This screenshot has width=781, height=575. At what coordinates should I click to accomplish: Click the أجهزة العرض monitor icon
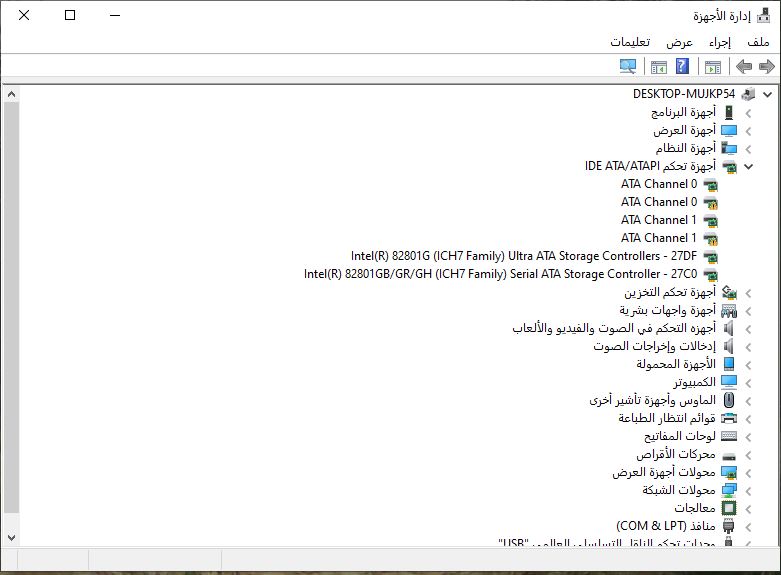coord(729,131)
